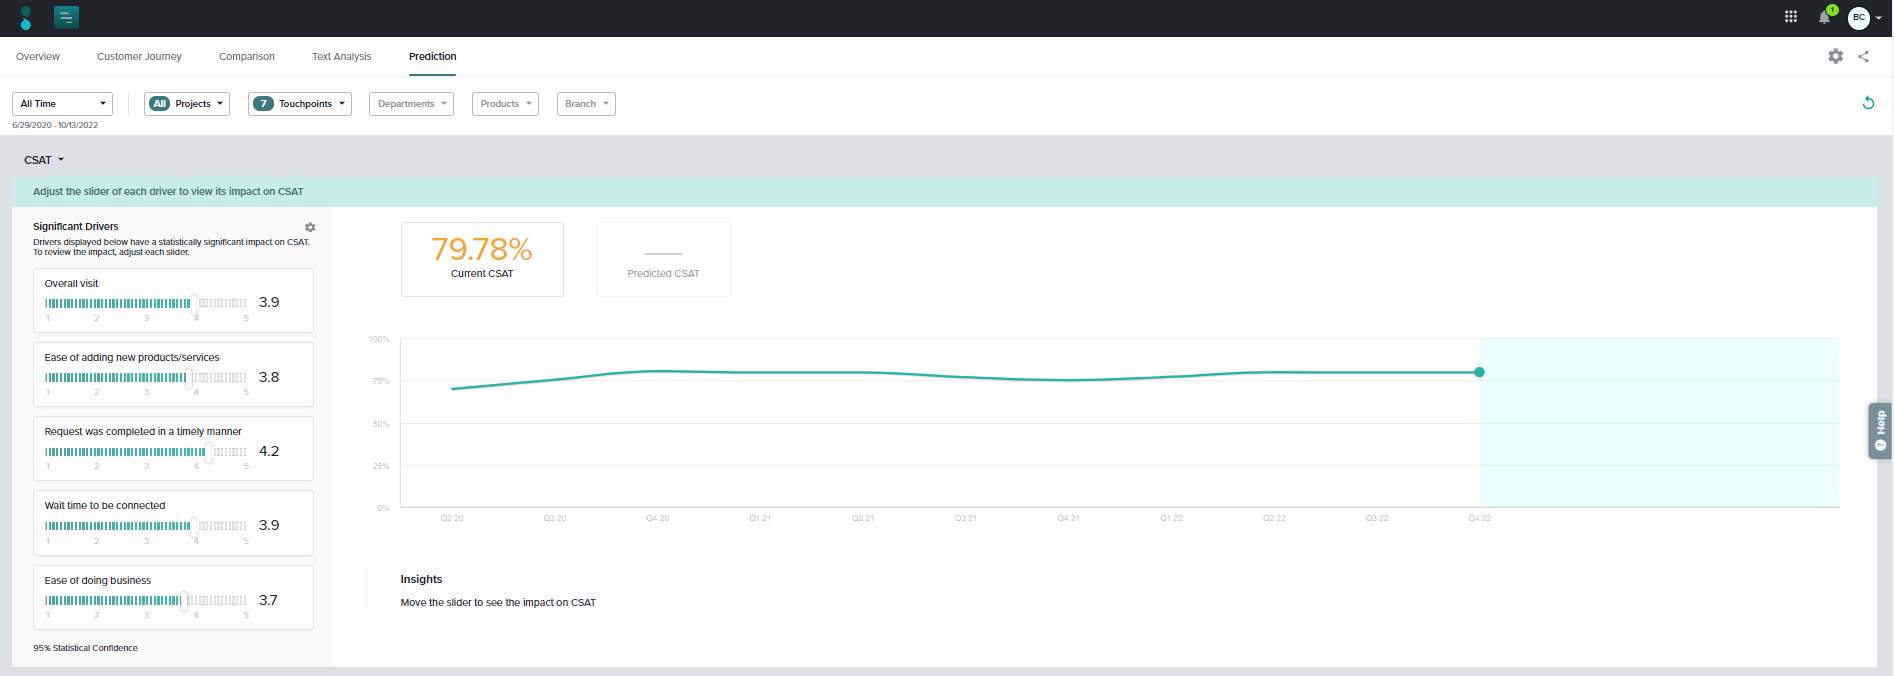
Task: Open the apps grid launcher
Action: point(1790,17)
